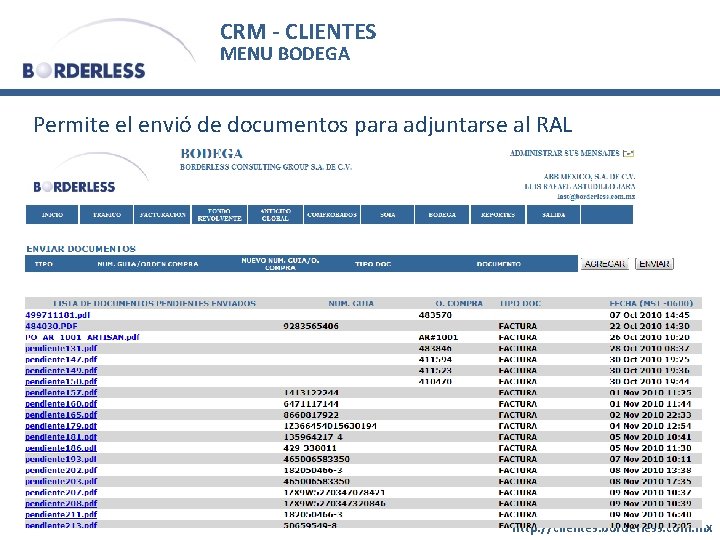Viewport: 720px width, 540px height.
Task: Open pendiente202.pdf
Action: coord(61,470)
